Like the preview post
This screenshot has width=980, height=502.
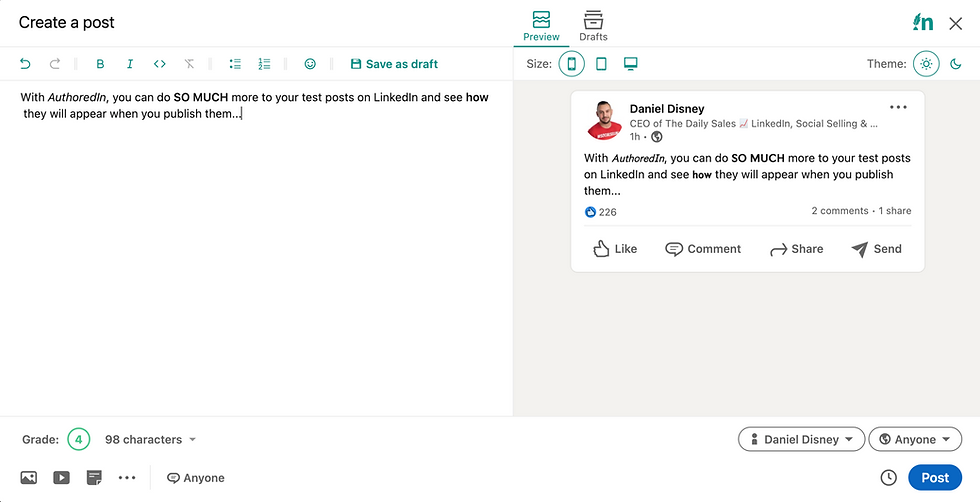pyautogui.click(x=615, y=249)
